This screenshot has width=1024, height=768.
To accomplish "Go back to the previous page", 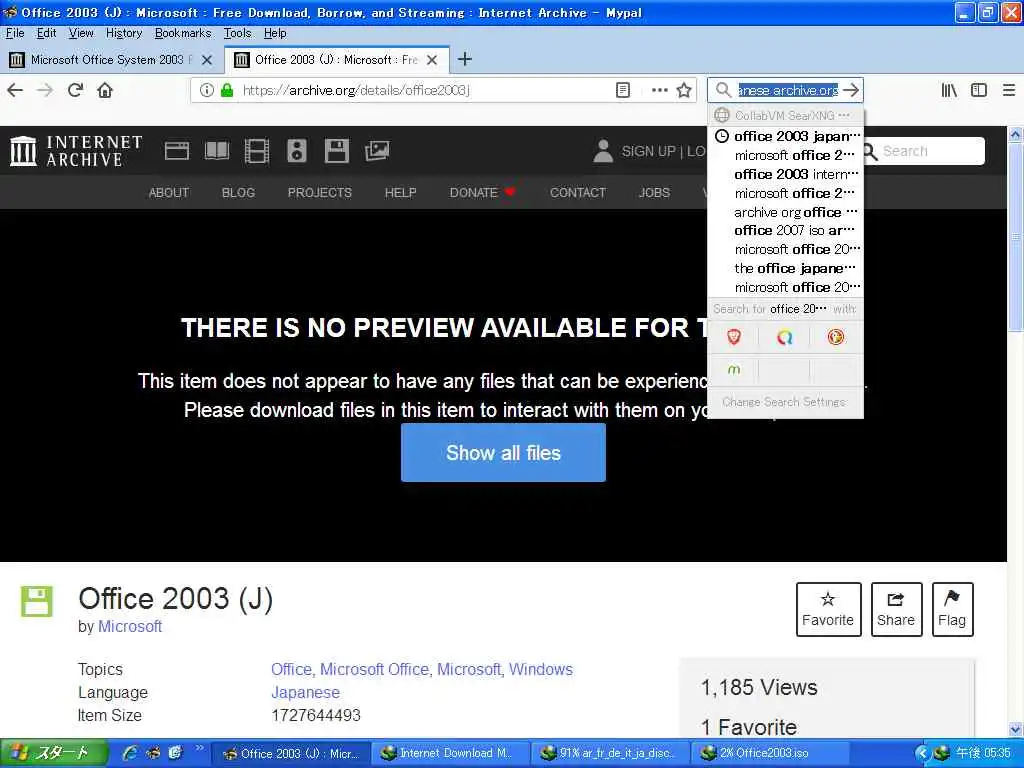I will [x=15, y=90].
